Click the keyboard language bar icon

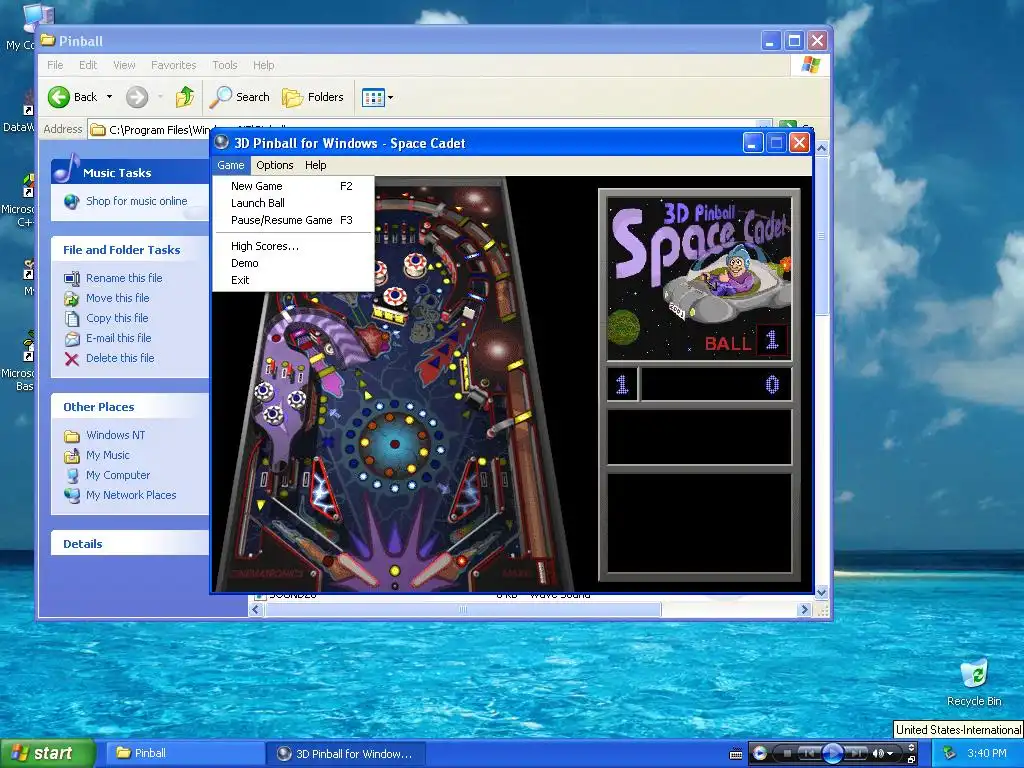tap(735, 754)
